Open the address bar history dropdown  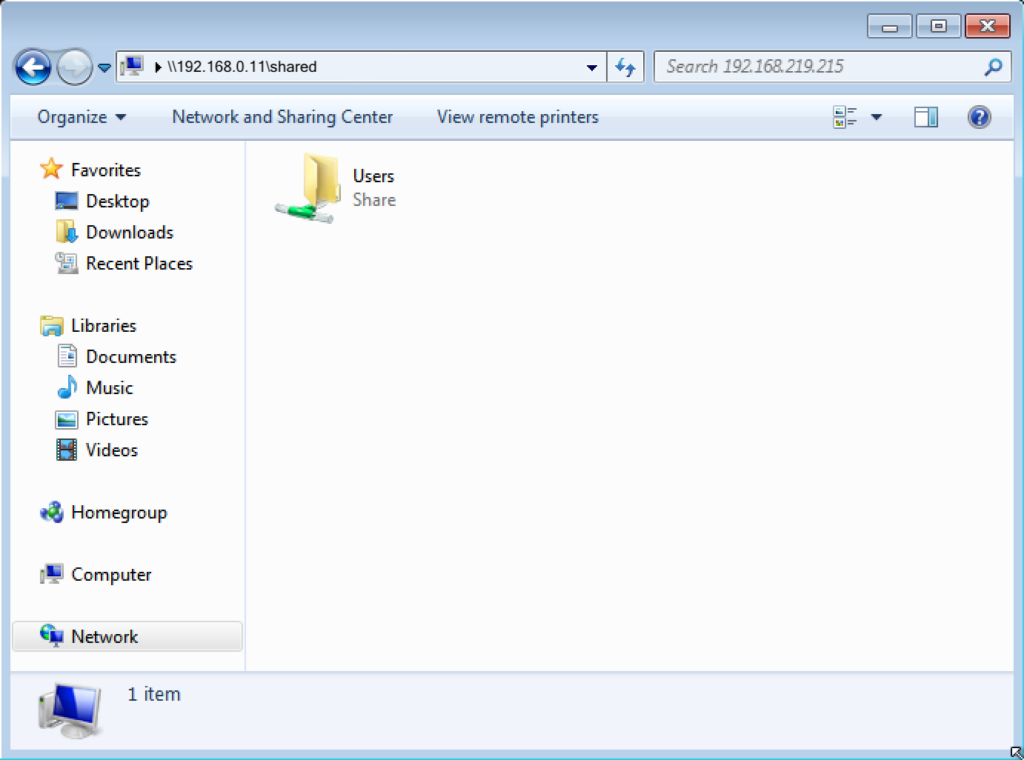tap(592, 67)
